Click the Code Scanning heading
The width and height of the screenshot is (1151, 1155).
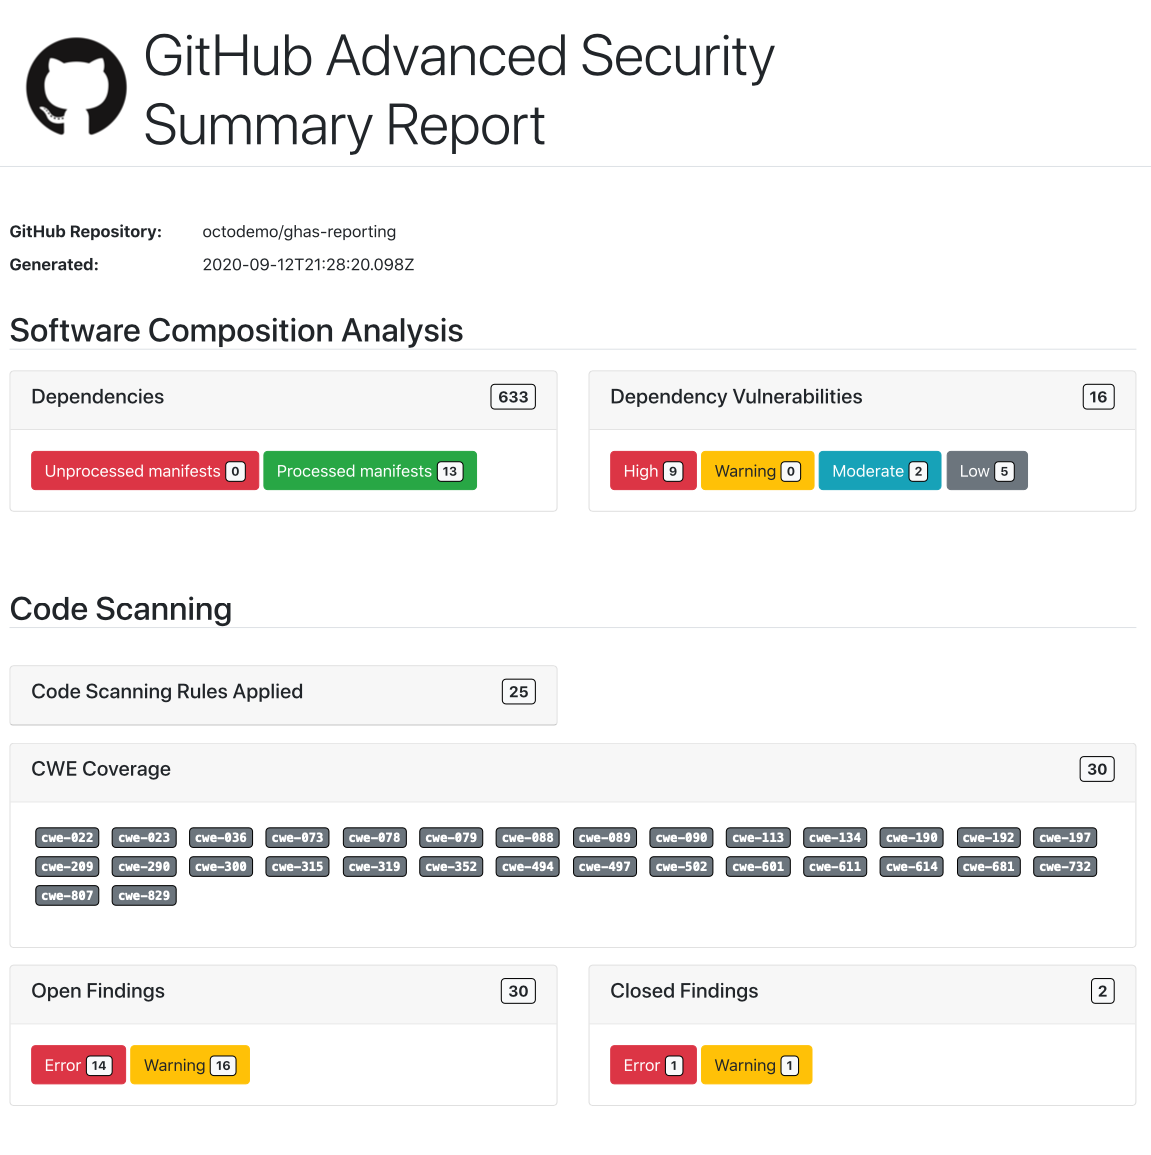(x=121, y=609)
